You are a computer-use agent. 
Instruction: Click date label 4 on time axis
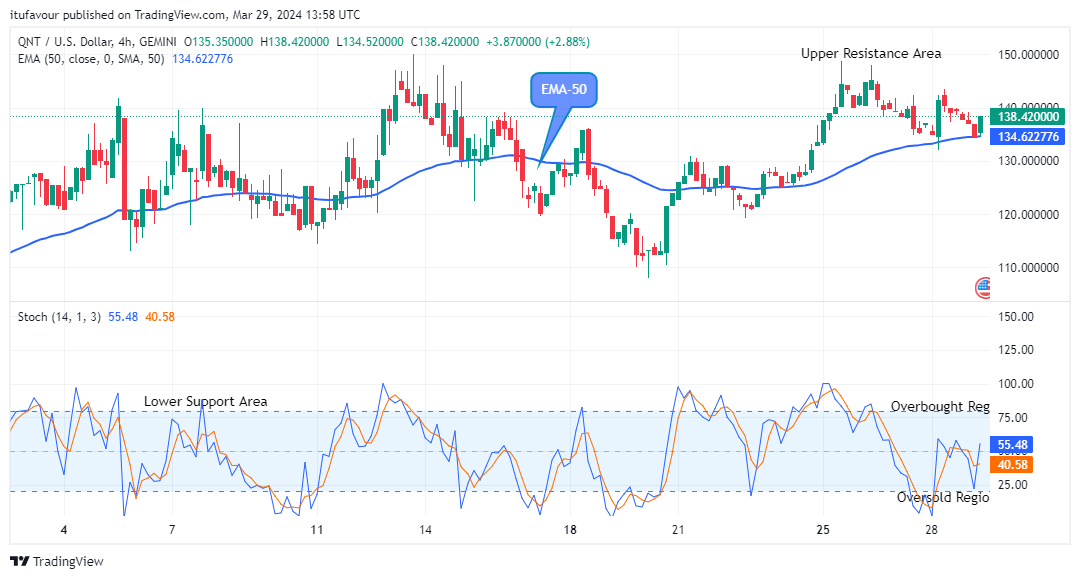point(64,529)
